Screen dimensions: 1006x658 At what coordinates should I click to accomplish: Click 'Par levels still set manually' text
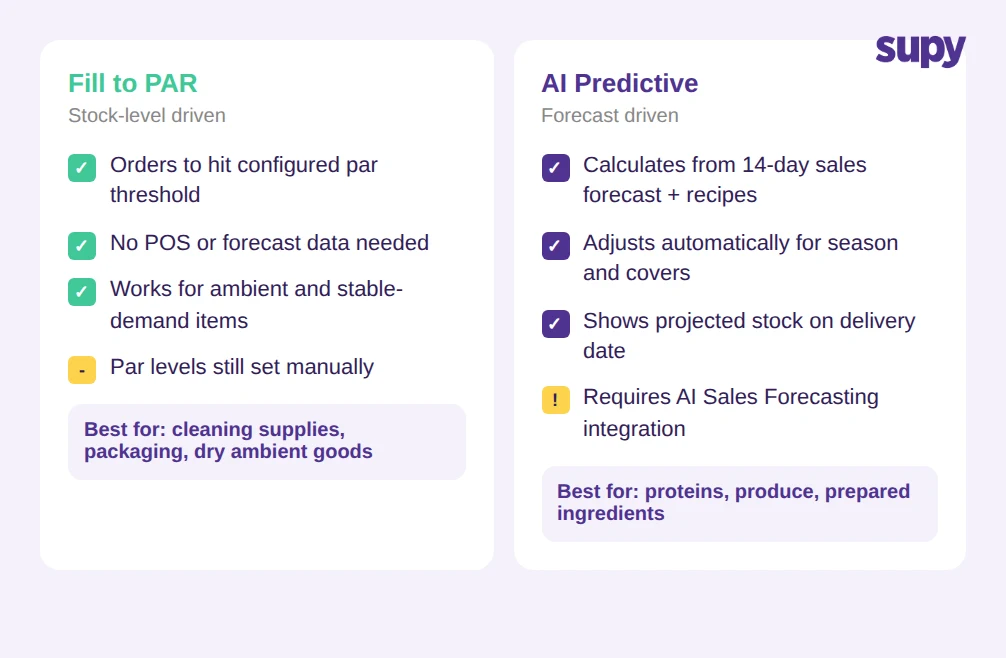click(x=242, y=367)
